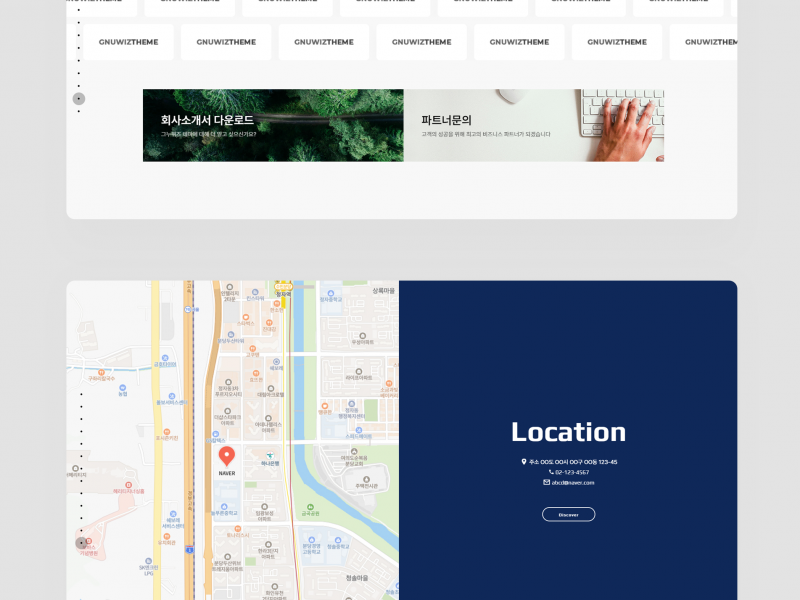Click the address line 주소 OO도 OO시
The height and width of the screenshot is (600, 800).
(x=573, y=462)
